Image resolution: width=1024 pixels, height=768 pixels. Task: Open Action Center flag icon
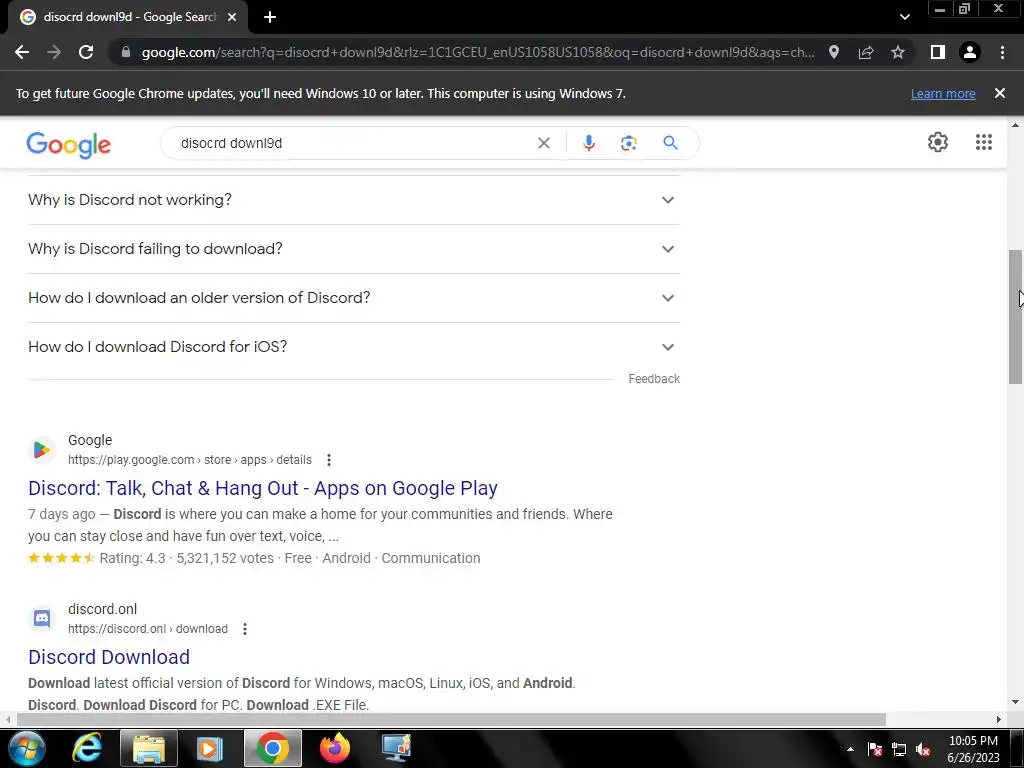[x=875, y=749]
